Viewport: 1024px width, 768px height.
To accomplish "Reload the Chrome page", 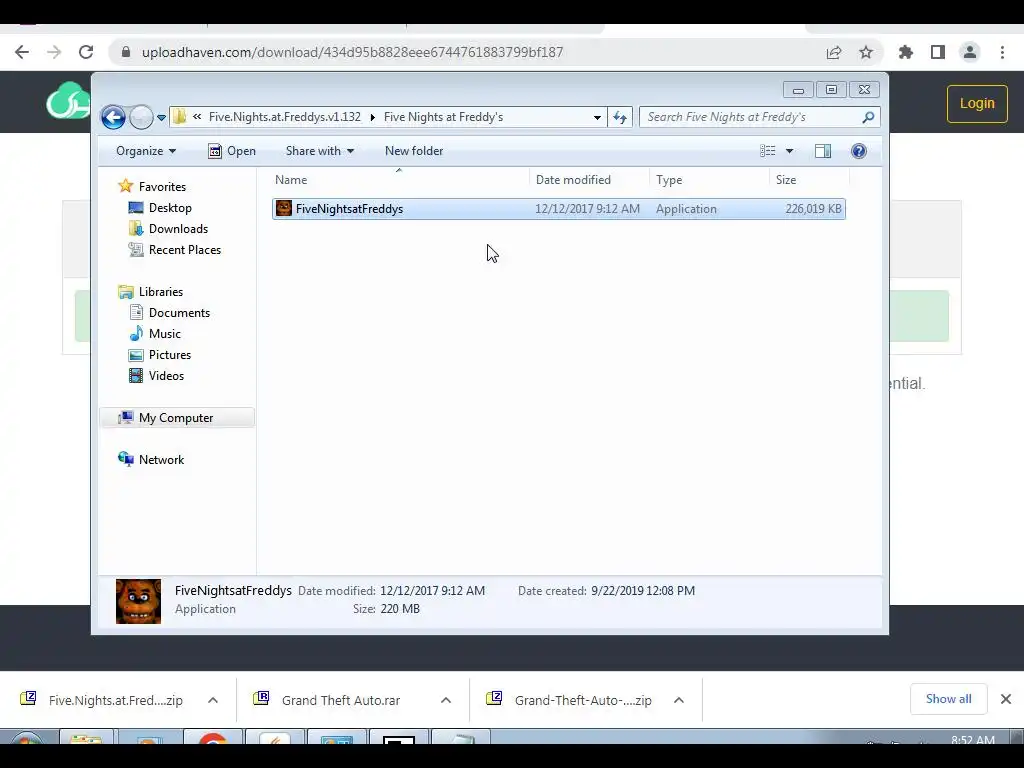I will [86, 52].
